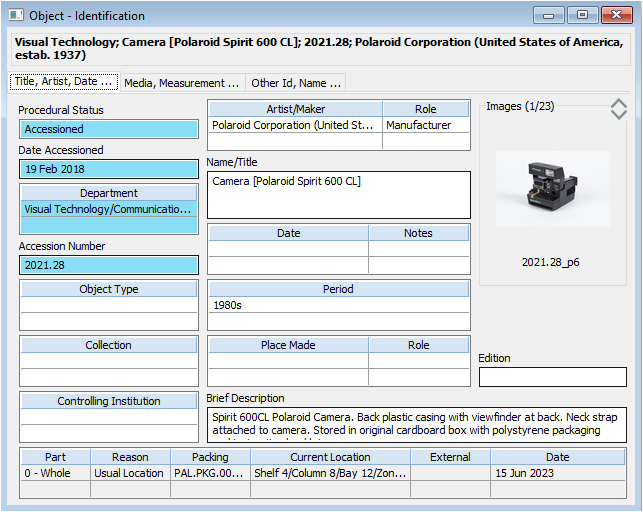This screenshot has width=643, height=512.
Task: Click the first empty Place Made cell
Action: [289, 361]
